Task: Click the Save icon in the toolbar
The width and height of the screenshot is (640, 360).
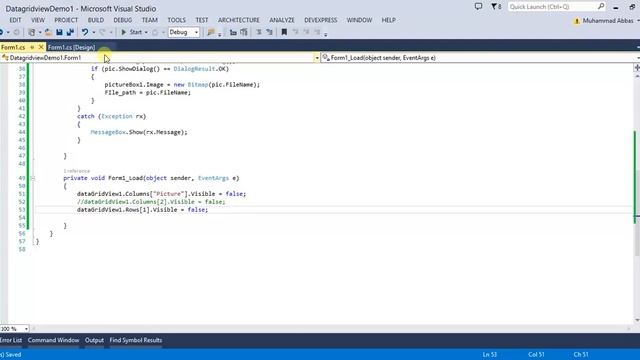Action: [59, 32]
